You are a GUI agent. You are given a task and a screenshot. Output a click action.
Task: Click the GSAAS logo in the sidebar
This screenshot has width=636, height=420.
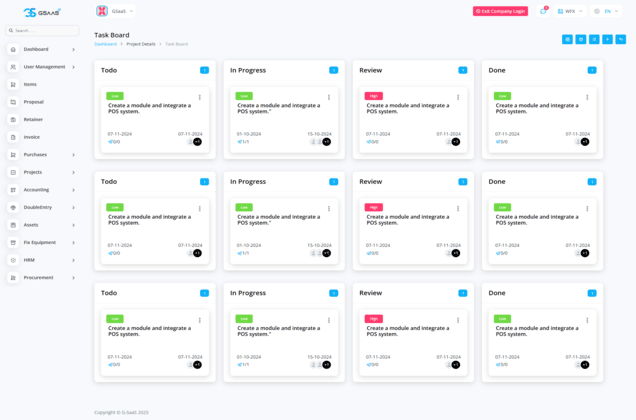41,12
